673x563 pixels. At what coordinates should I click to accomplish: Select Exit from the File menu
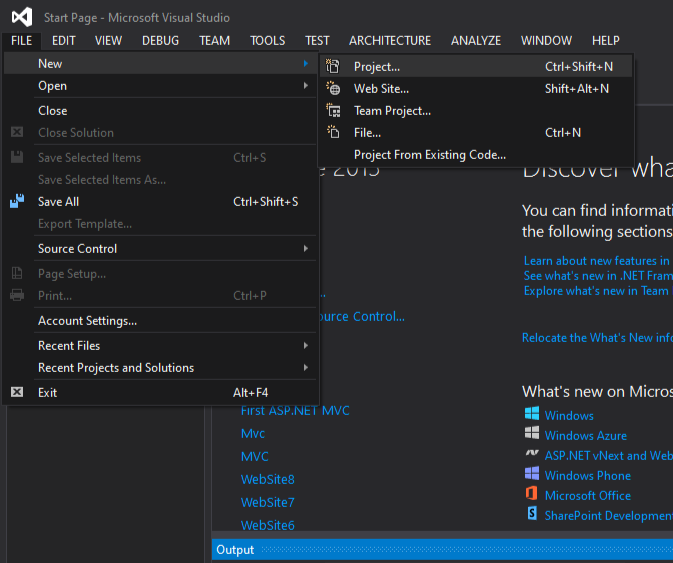click(x=161, y=393)
